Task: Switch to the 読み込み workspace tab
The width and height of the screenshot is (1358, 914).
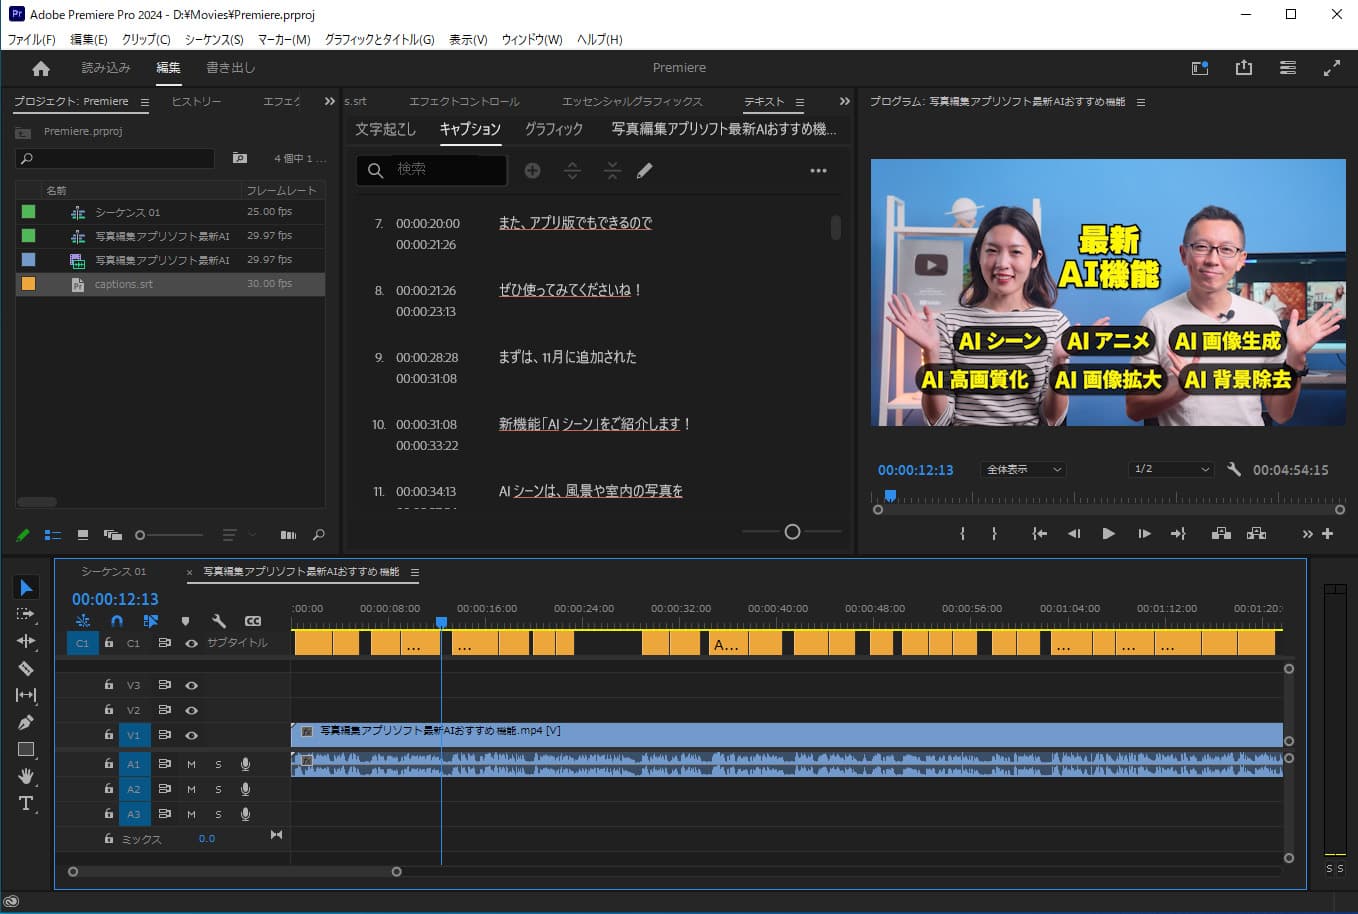Action: pos(106,68)
